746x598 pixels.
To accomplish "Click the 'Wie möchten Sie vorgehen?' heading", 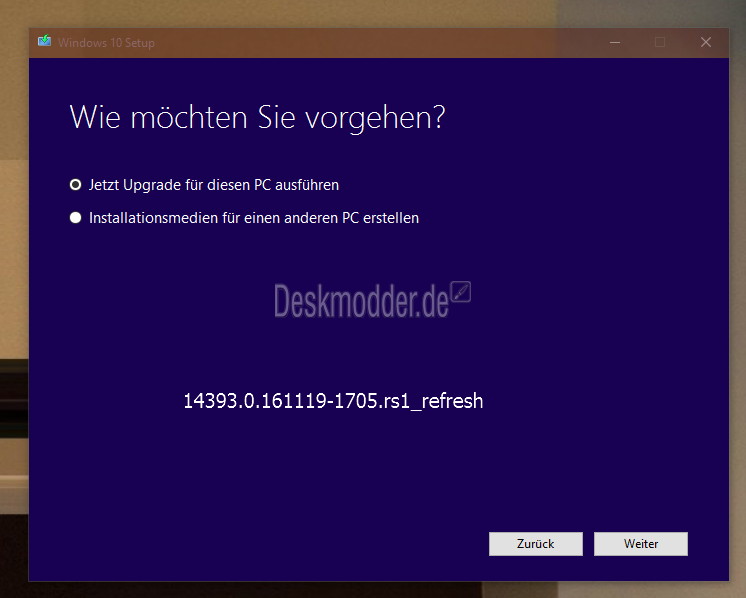I will (x=257, y=117).
